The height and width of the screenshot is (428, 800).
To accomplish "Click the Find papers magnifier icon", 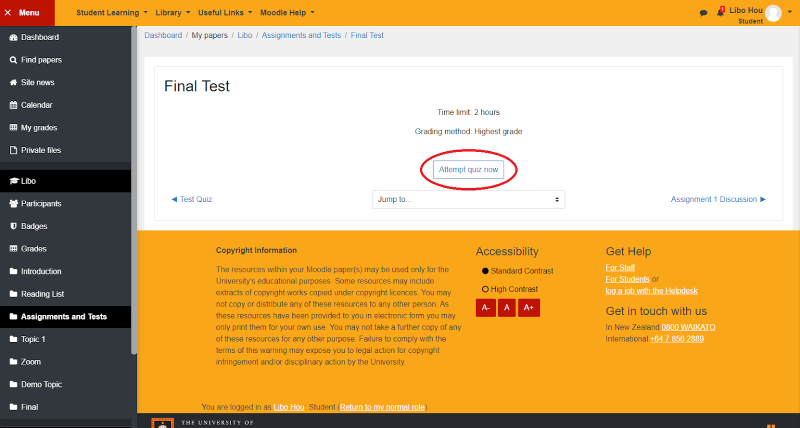I will [13, 60].
